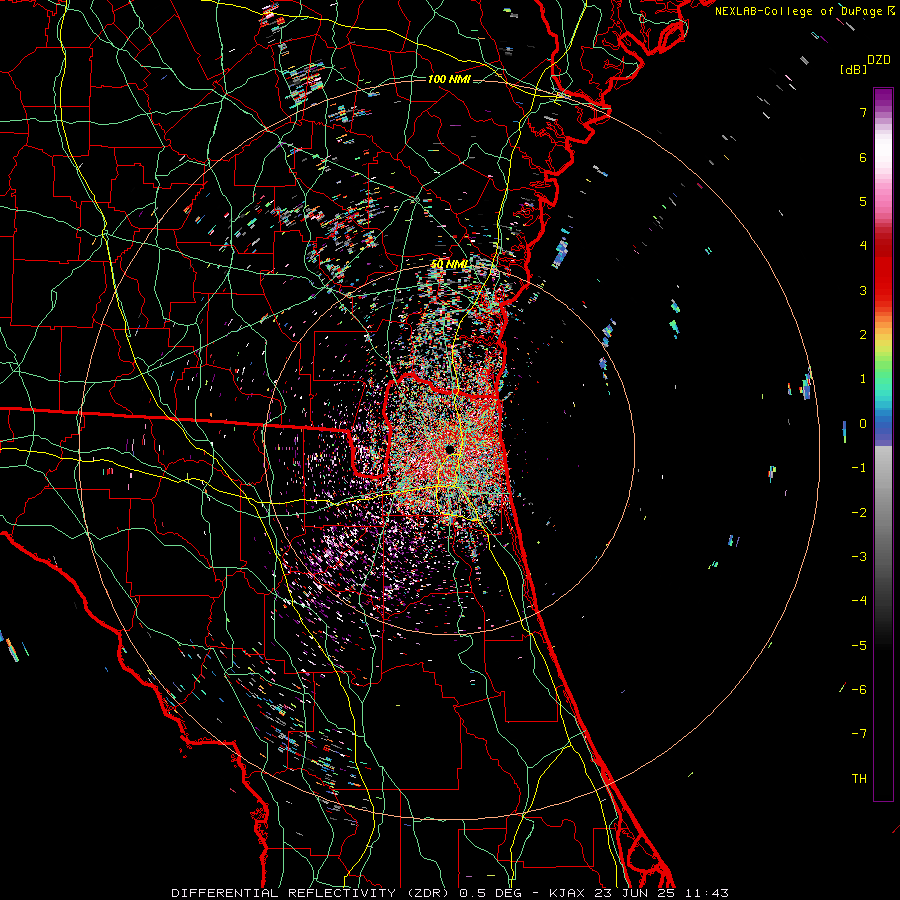Click the TH label on the color scale
Image resolution: width=900 pixels, height=900 pixels.
pyautogui.click(x=859, y=779)
